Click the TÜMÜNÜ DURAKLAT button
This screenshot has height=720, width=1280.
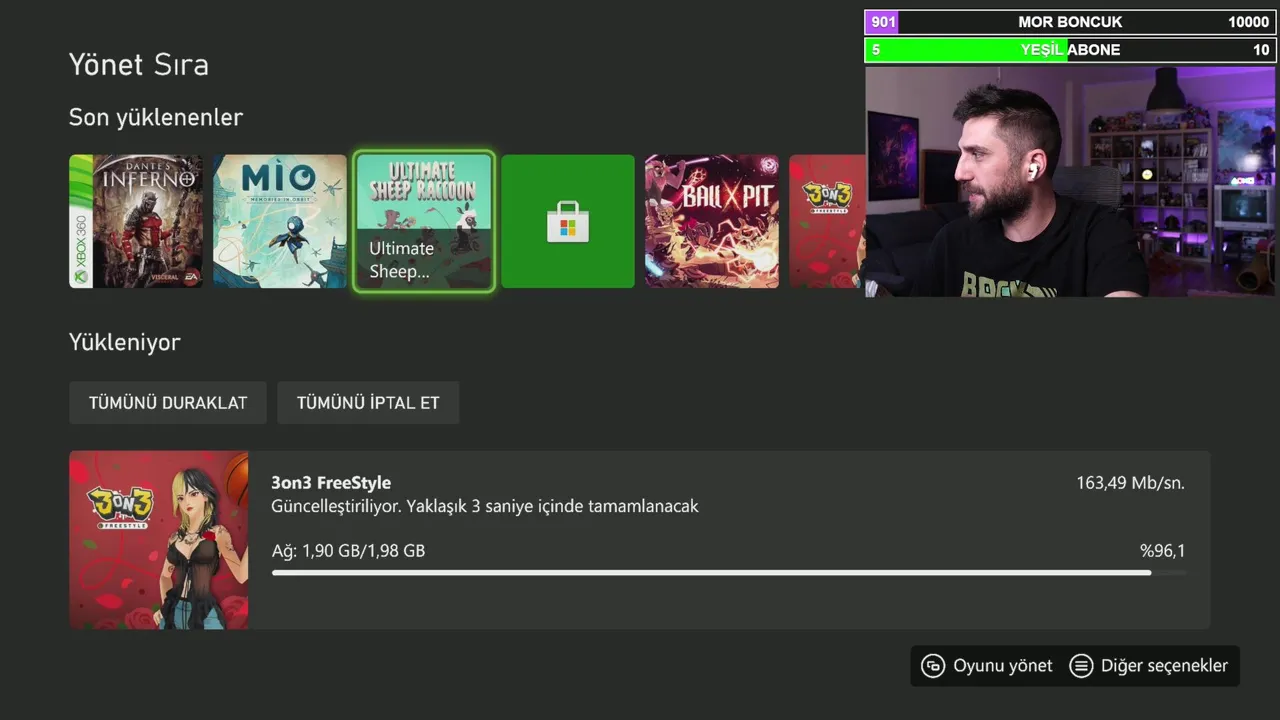168,403
